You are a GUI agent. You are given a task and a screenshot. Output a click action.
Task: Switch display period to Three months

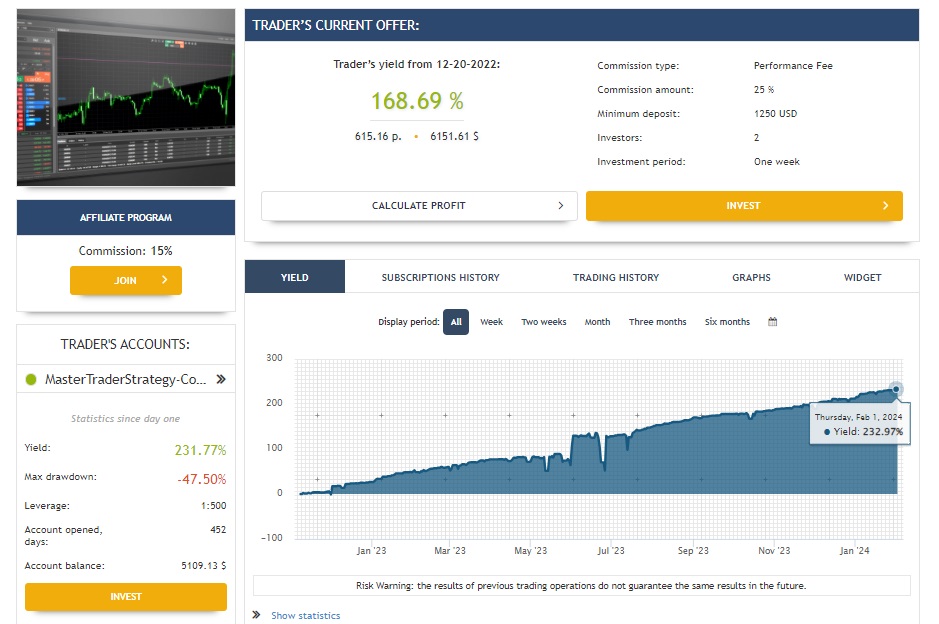point(657,322)
